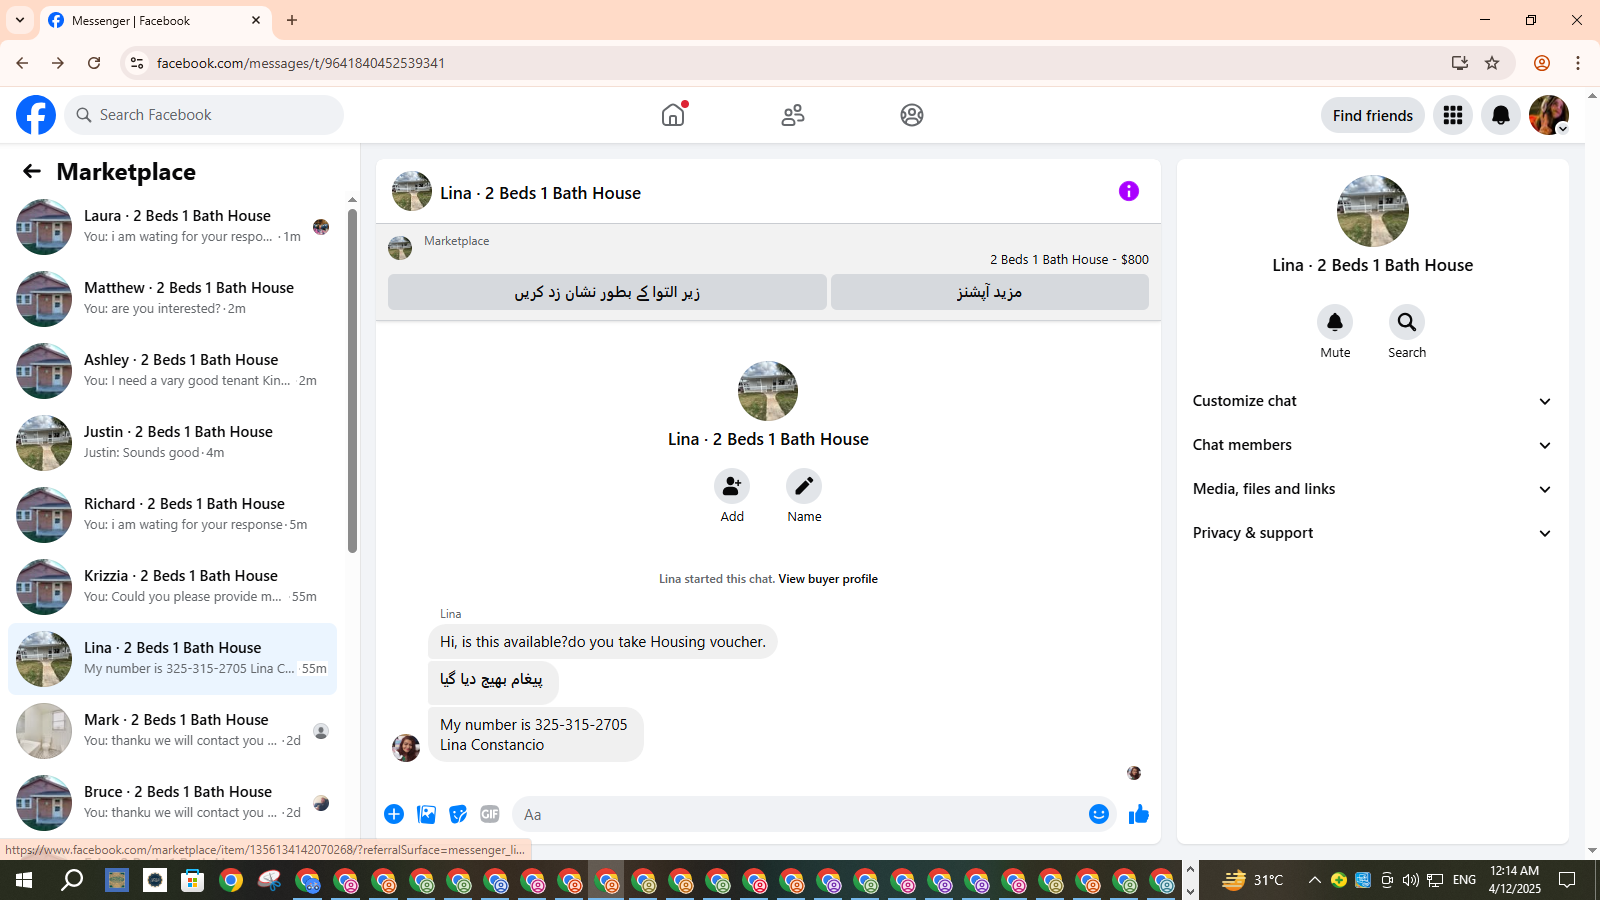The width and height of the screenshot is (1600, 900).
Task: Edit chat name with pencil icon
Action: click(x=804, y=486)
